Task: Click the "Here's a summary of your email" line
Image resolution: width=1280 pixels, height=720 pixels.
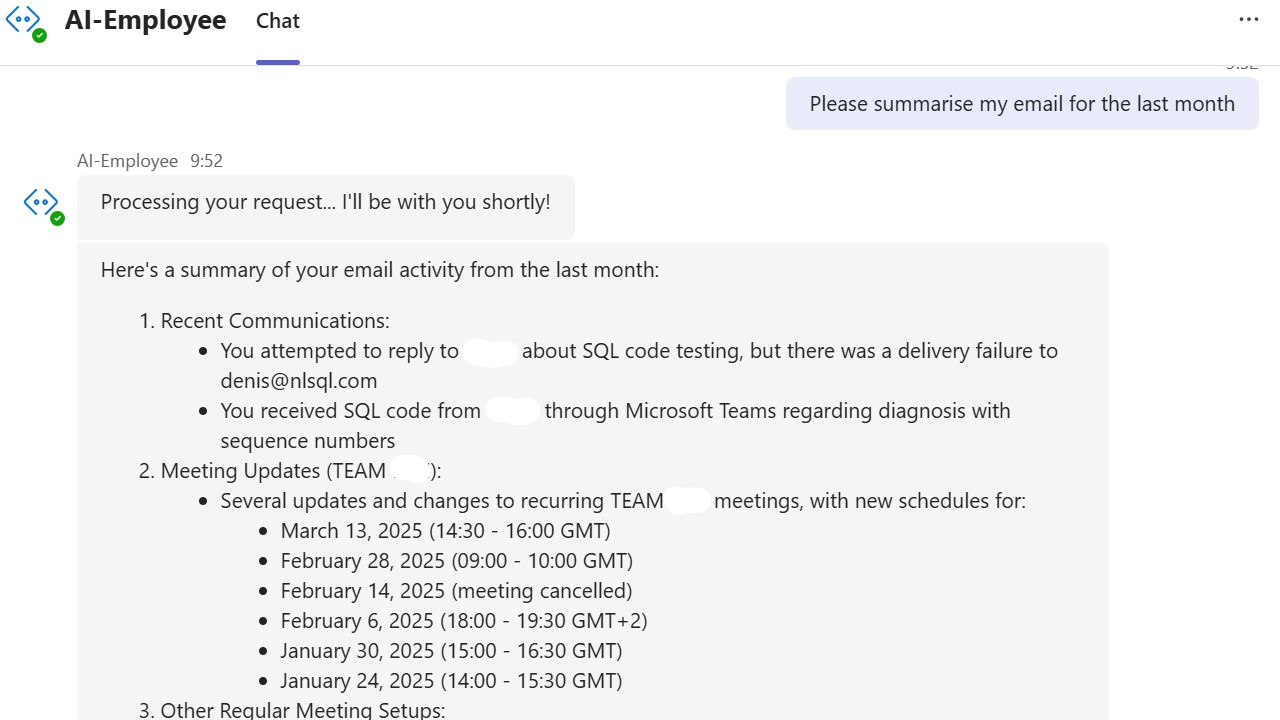Action: [x=380, y=270]
